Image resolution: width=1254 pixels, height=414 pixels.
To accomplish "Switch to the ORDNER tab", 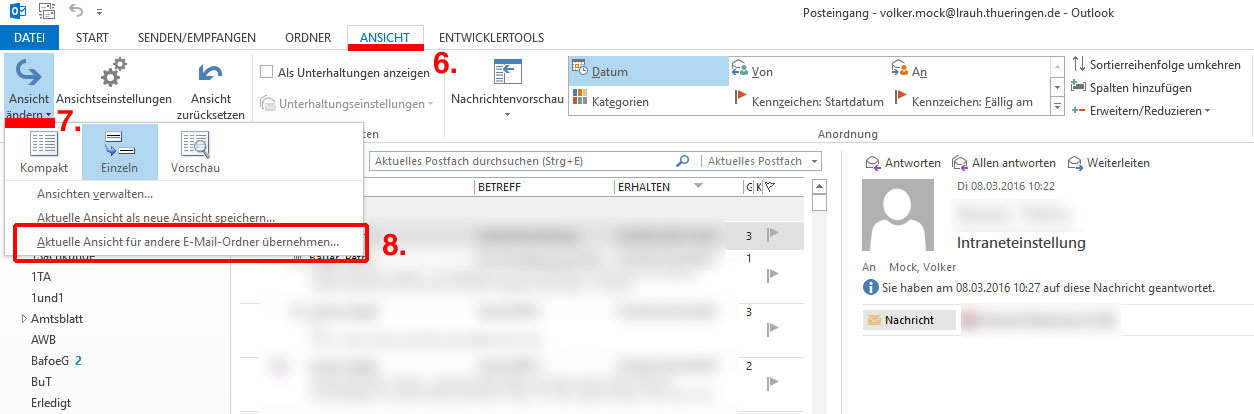I will tap(307, 38).
